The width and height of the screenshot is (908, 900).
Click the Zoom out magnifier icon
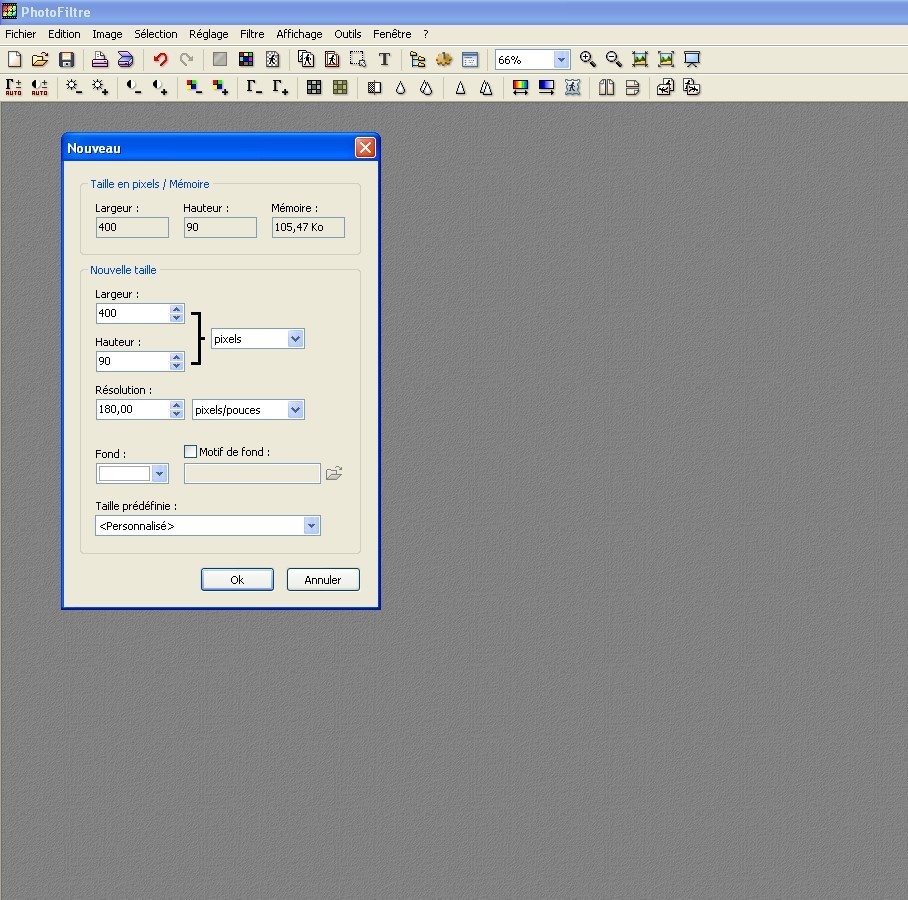pos(614,60)
